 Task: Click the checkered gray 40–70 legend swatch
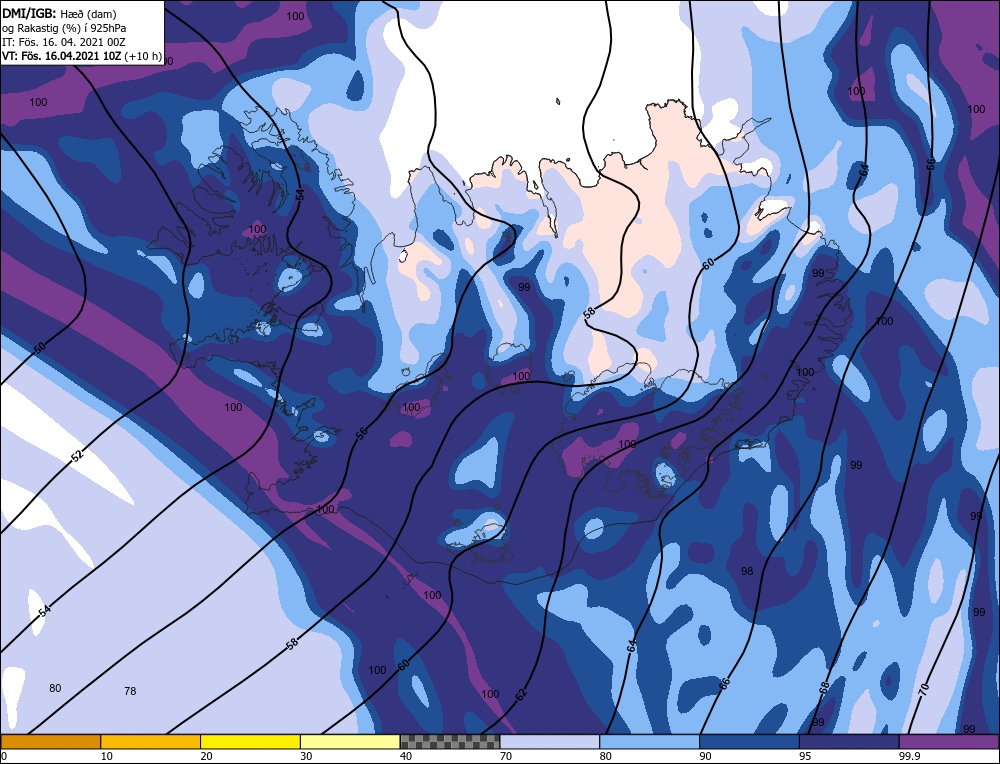point(450,742)
